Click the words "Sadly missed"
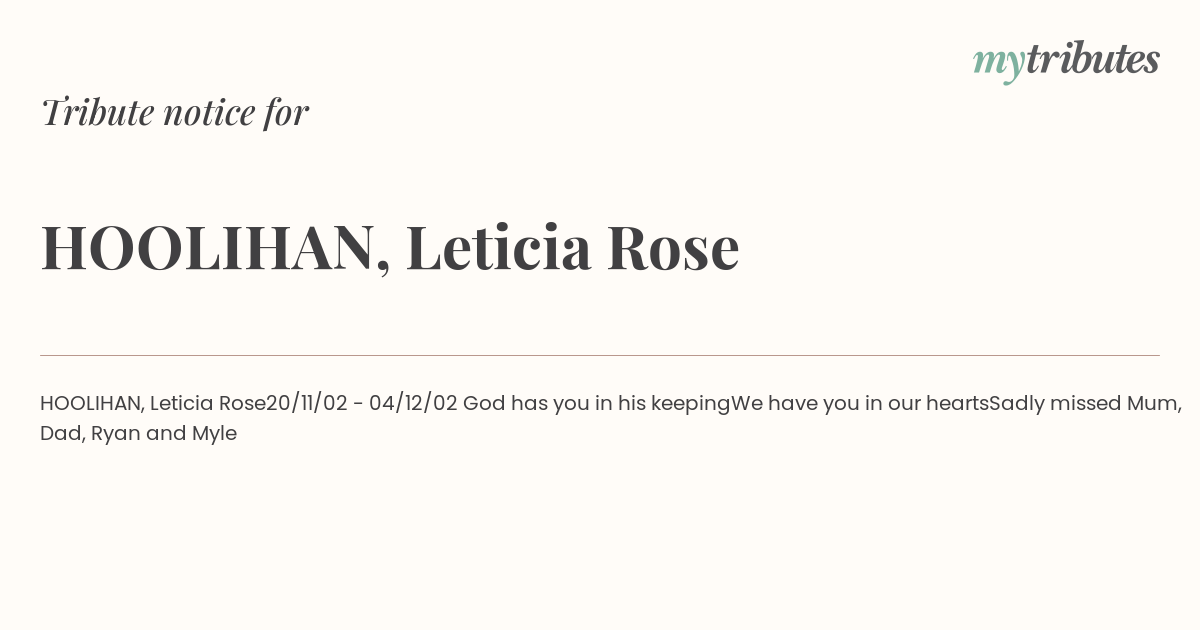This screenshot has width=1200, height=630. [1055, 404]
